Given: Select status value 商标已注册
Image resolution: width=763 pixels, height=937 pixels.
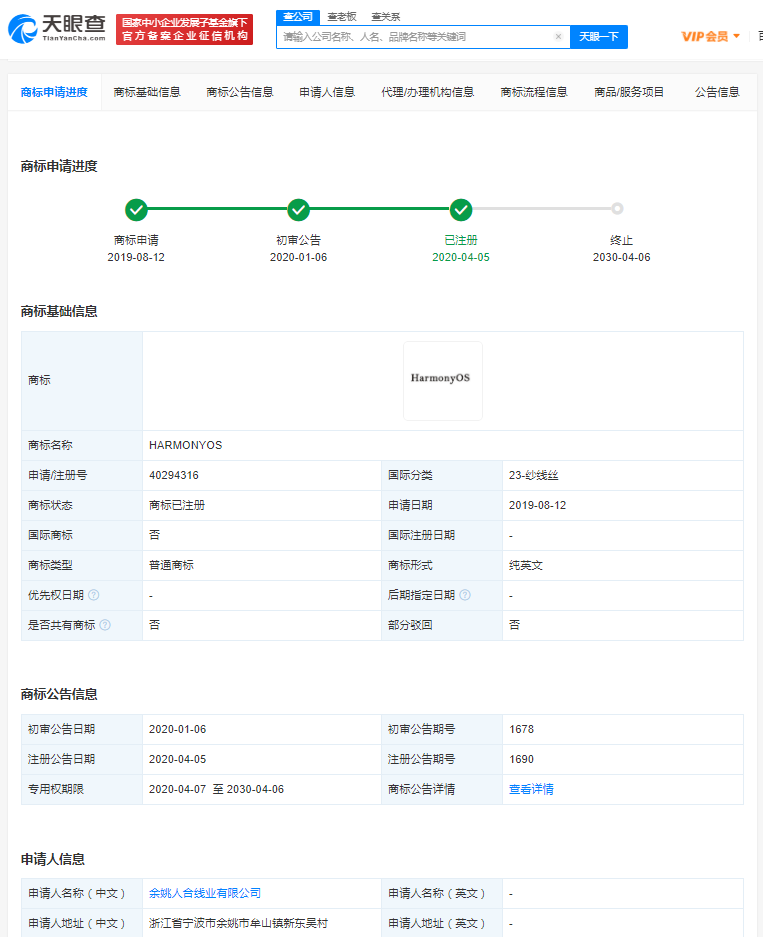Looking at the screenshot, I should point(177,505).
